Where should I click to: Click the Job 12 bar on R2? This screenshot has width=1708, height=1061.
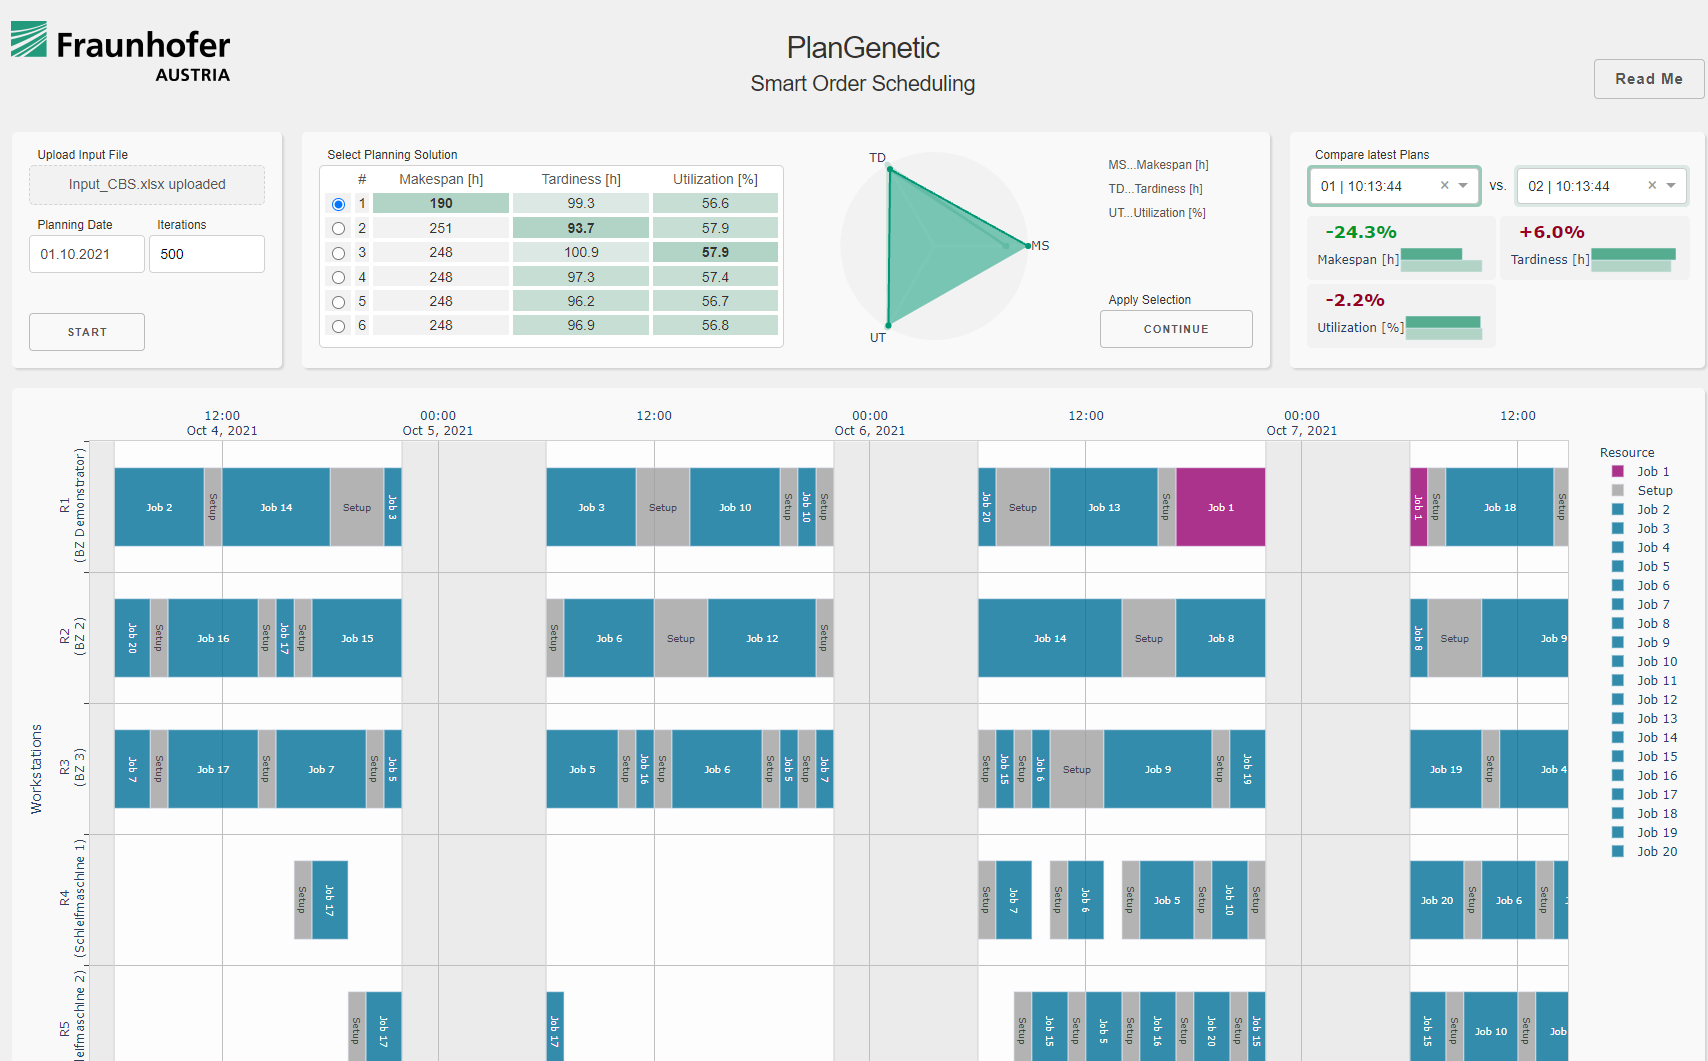(762, 638)
